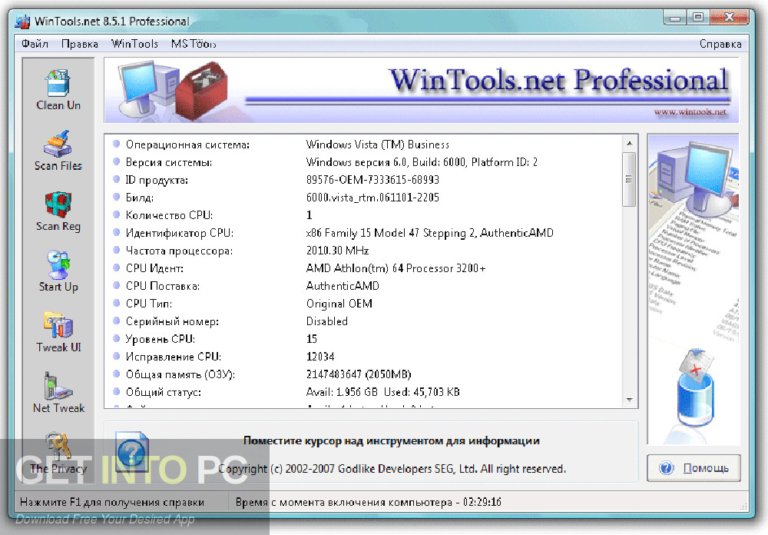Open the Правка menu

[x=79, y=44]
